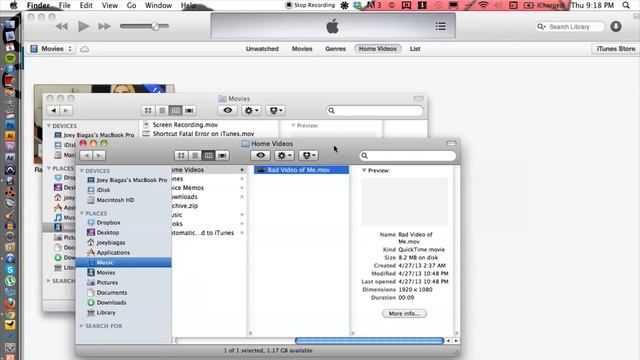Click the Home Videos window toolbar toggle pill

pyautogui.click(x=451, y=144)
